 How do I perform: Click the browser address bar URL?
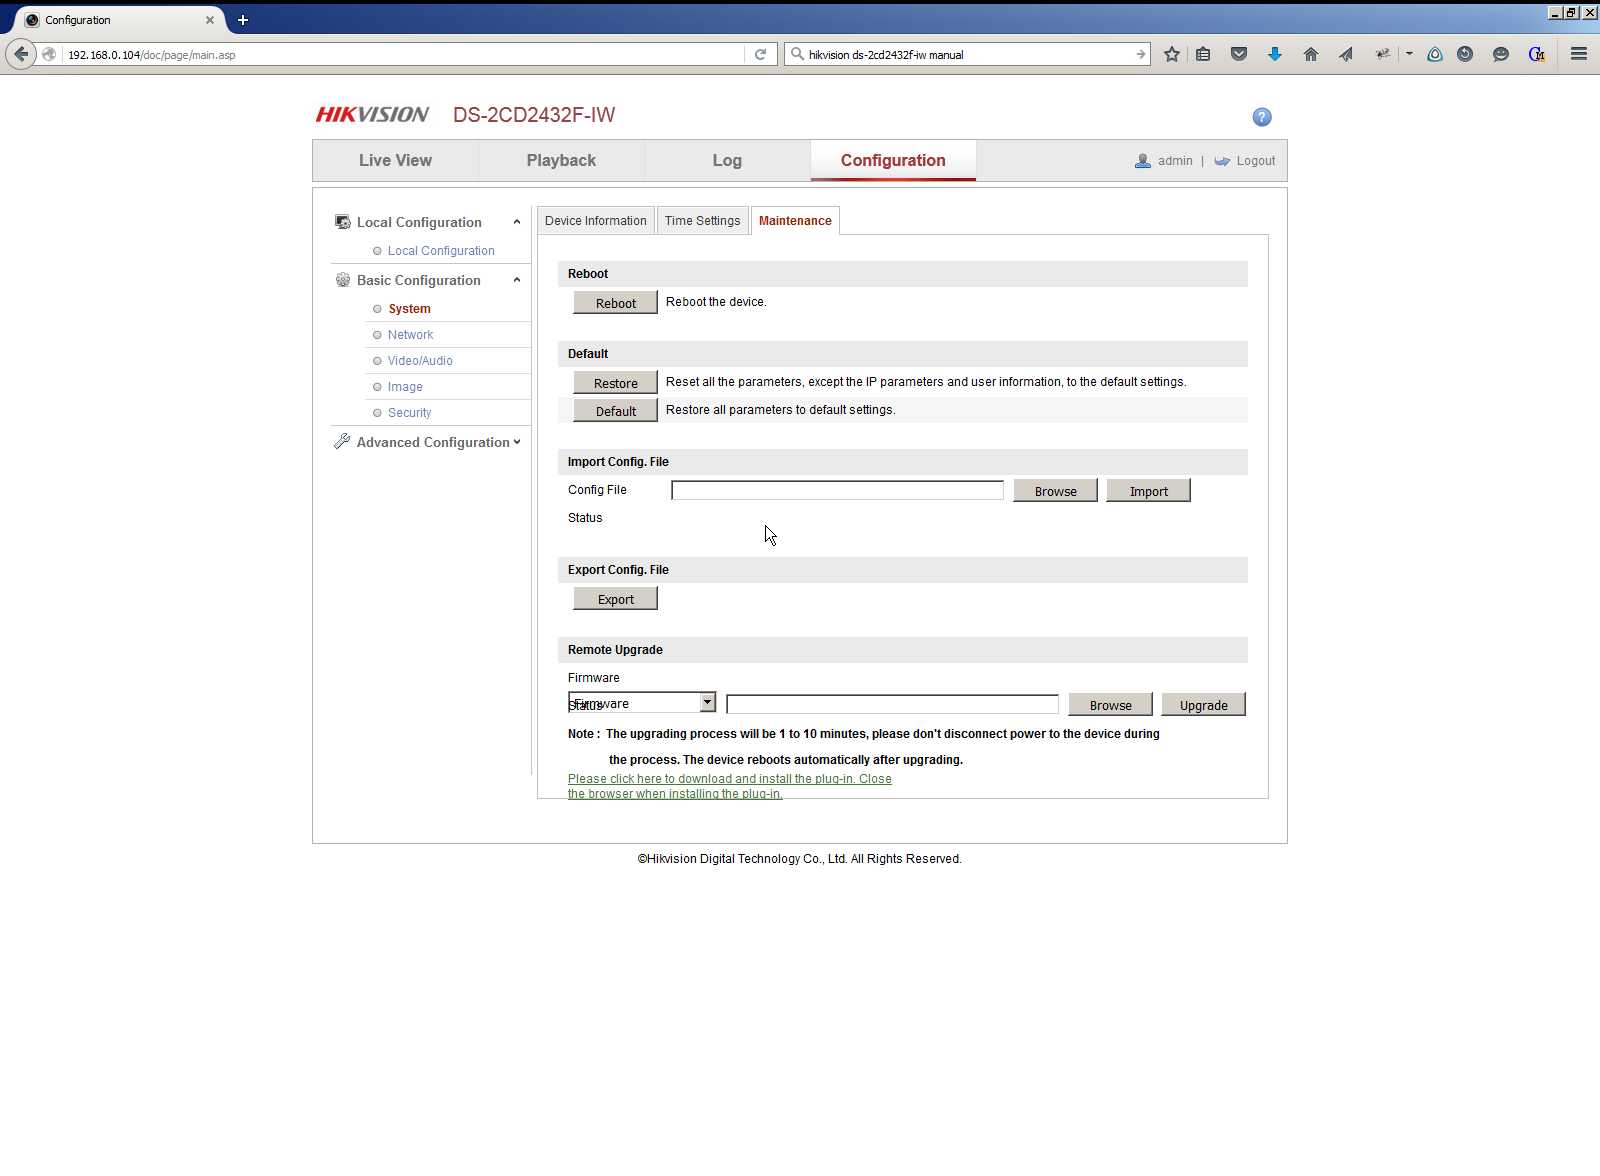(152, 55)
